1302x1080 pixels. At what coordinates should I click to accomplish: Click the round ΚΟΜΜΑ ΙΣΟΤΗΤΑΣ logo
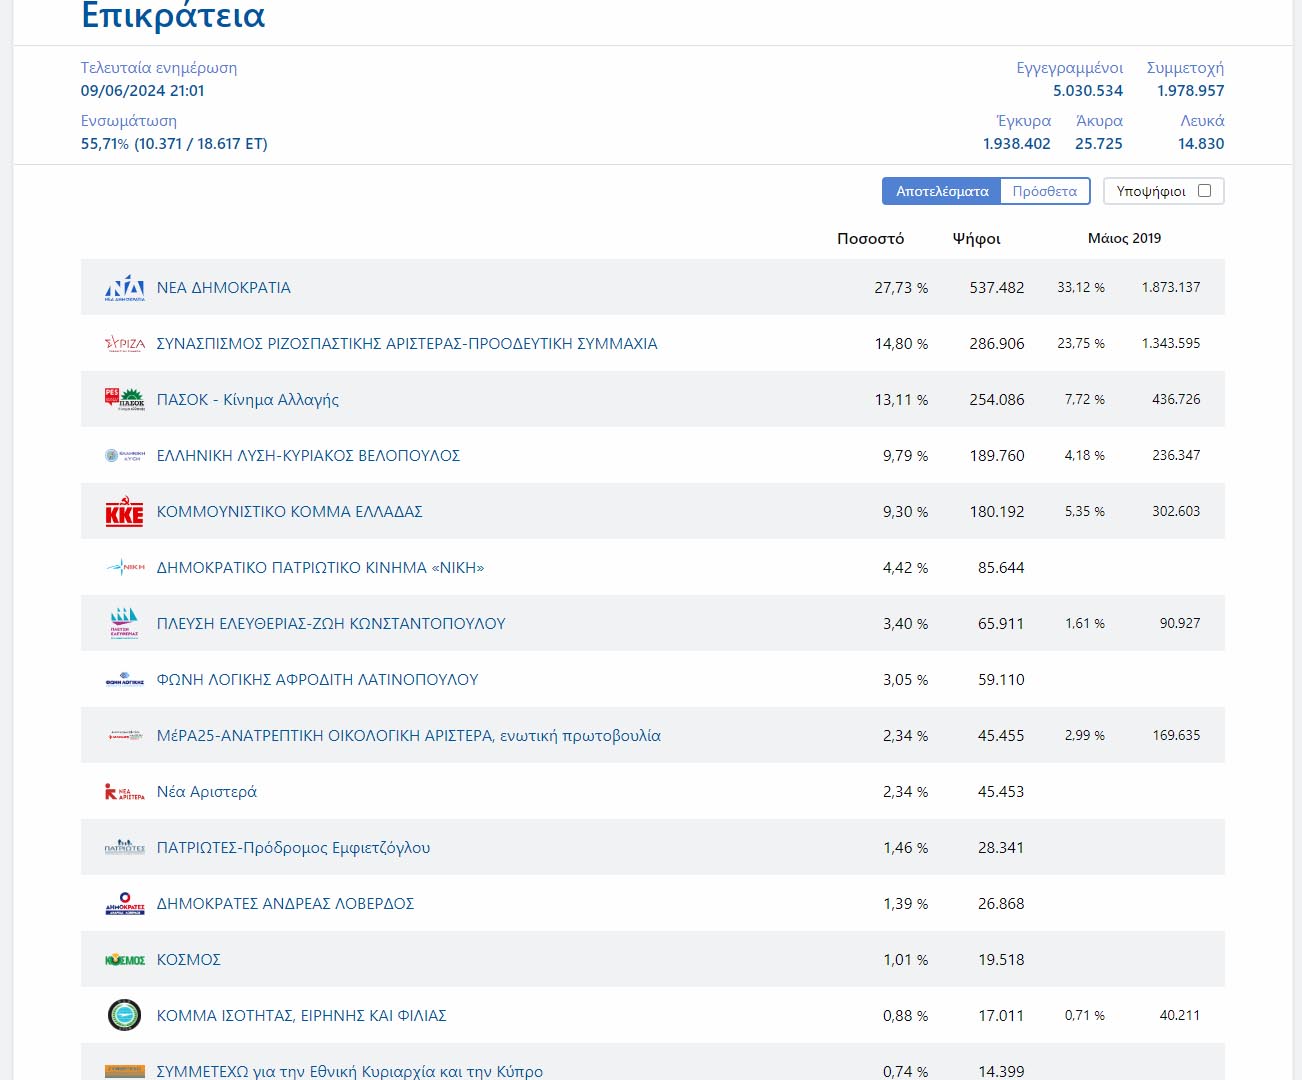[125, 1016]
